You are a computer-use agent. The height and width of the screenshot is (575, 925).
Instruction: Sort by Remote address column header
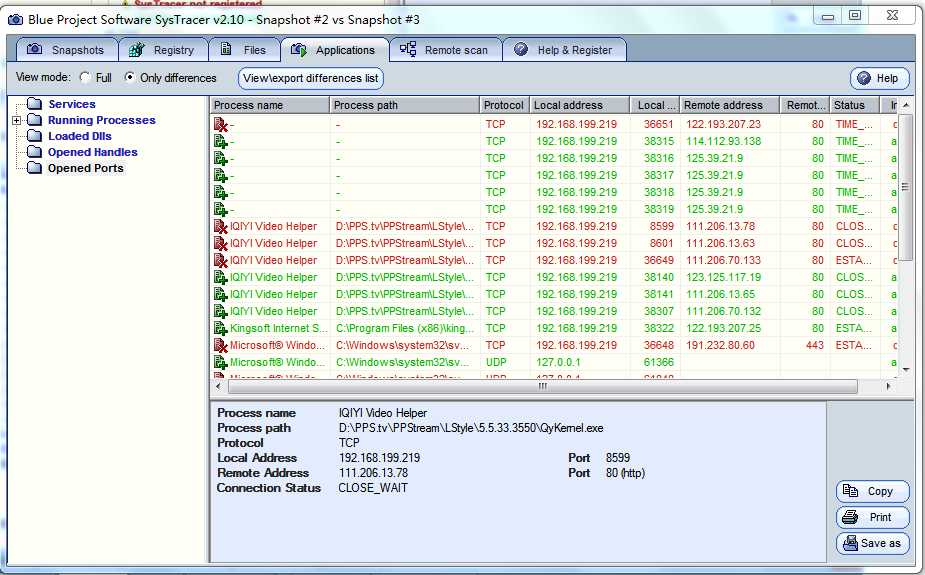pos(730,105)
